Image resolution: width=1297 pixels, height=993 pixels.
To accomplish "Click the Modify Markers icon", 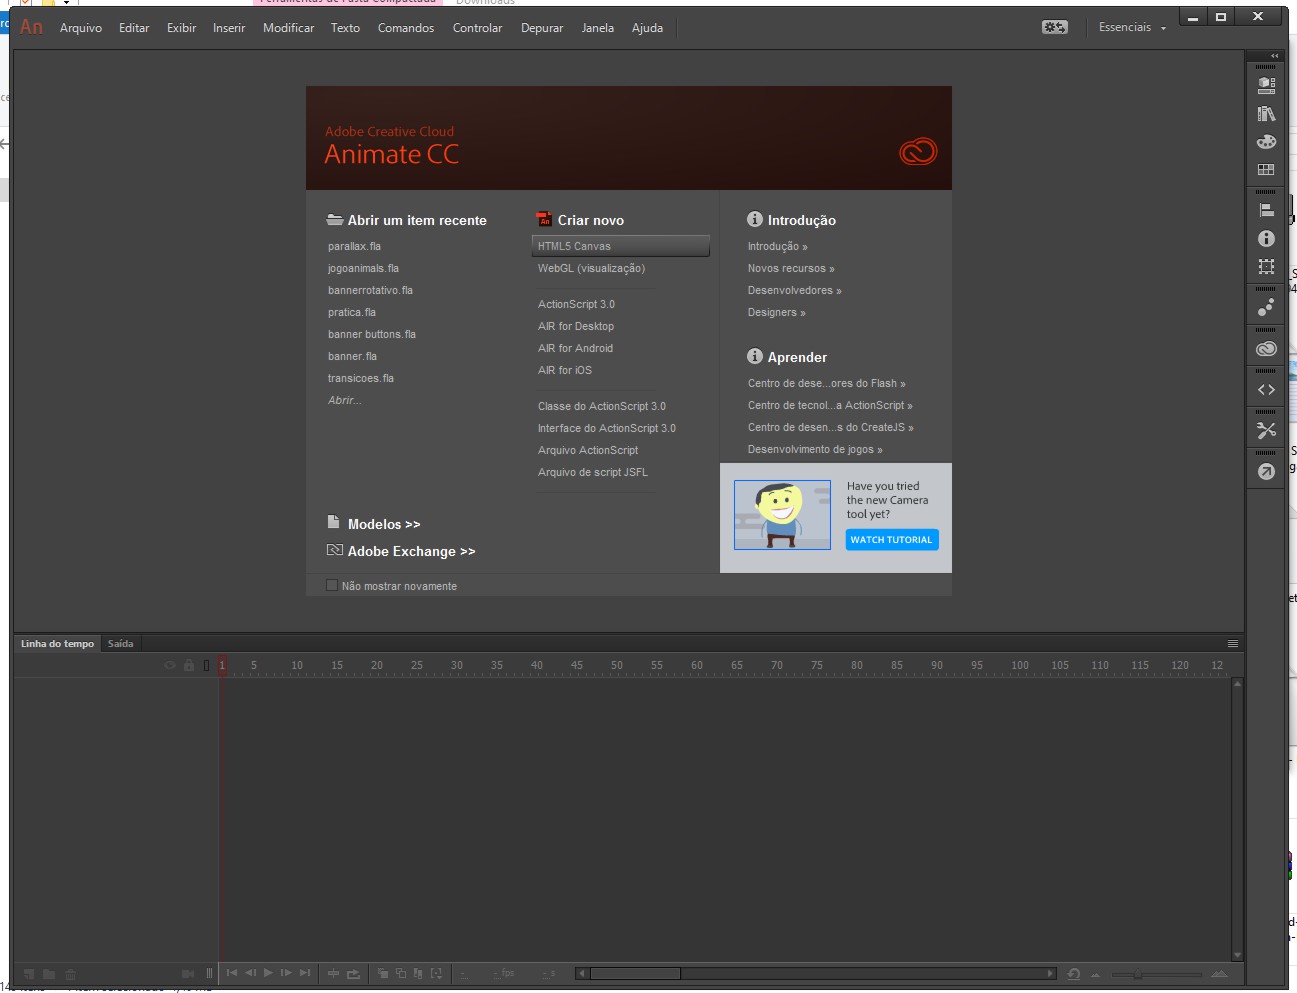I will [436, 974].
